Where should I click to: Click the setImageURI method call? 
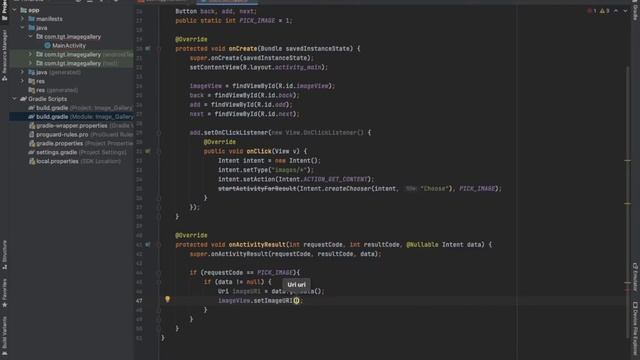point(273,301)
